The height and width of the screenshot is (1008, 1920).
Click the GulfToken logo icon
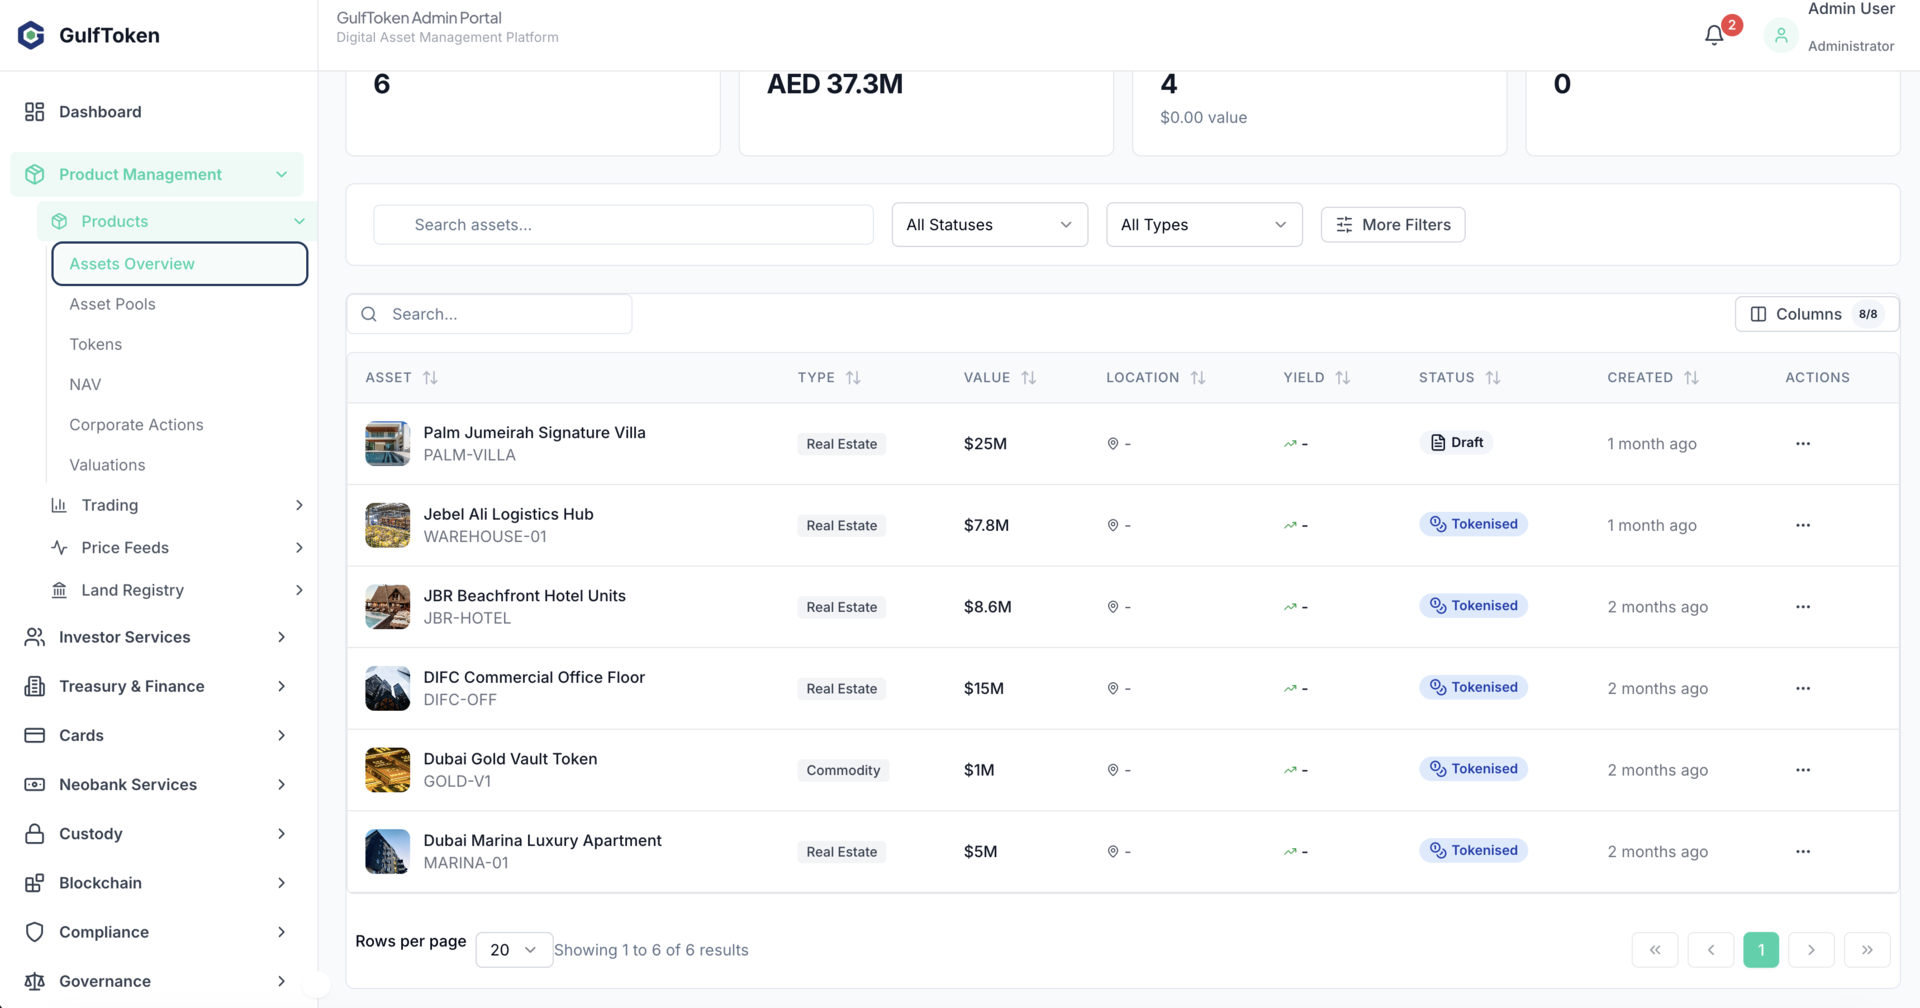click(32, 35)
